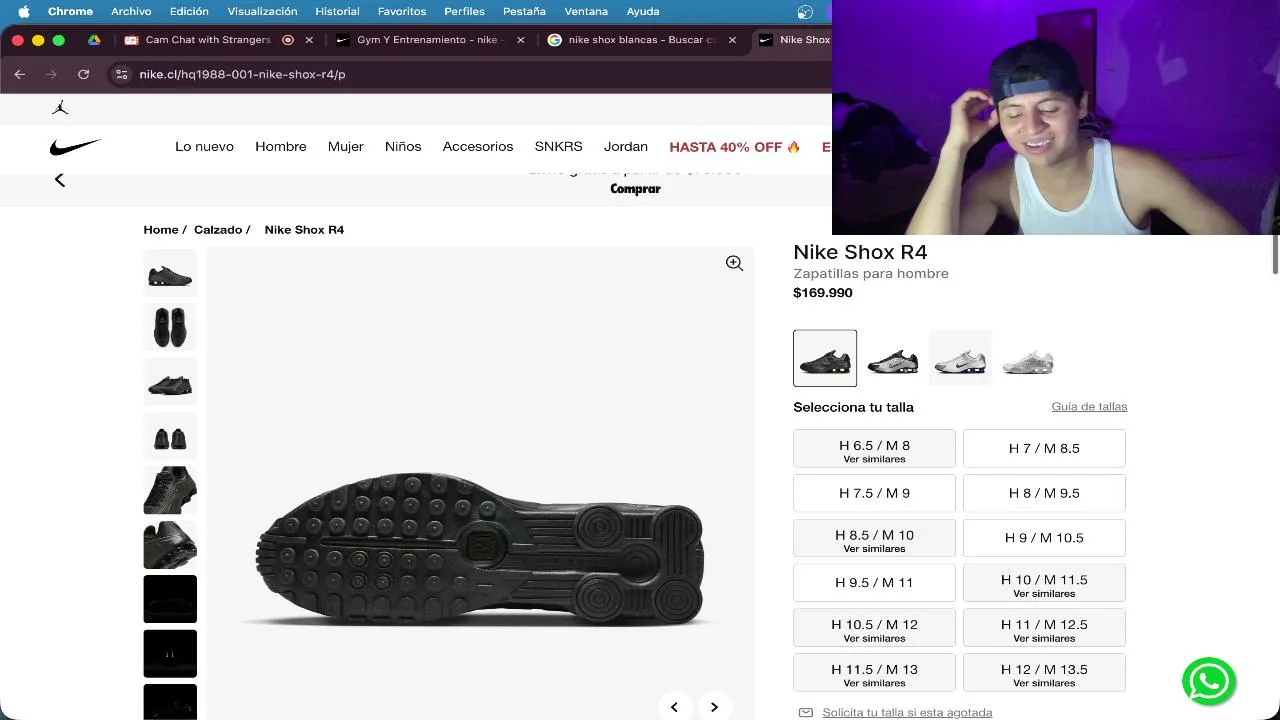Show the next product image arrow
Viewport: 1280px width, 720px height.
pyautogui.click(x=714, y=707)
